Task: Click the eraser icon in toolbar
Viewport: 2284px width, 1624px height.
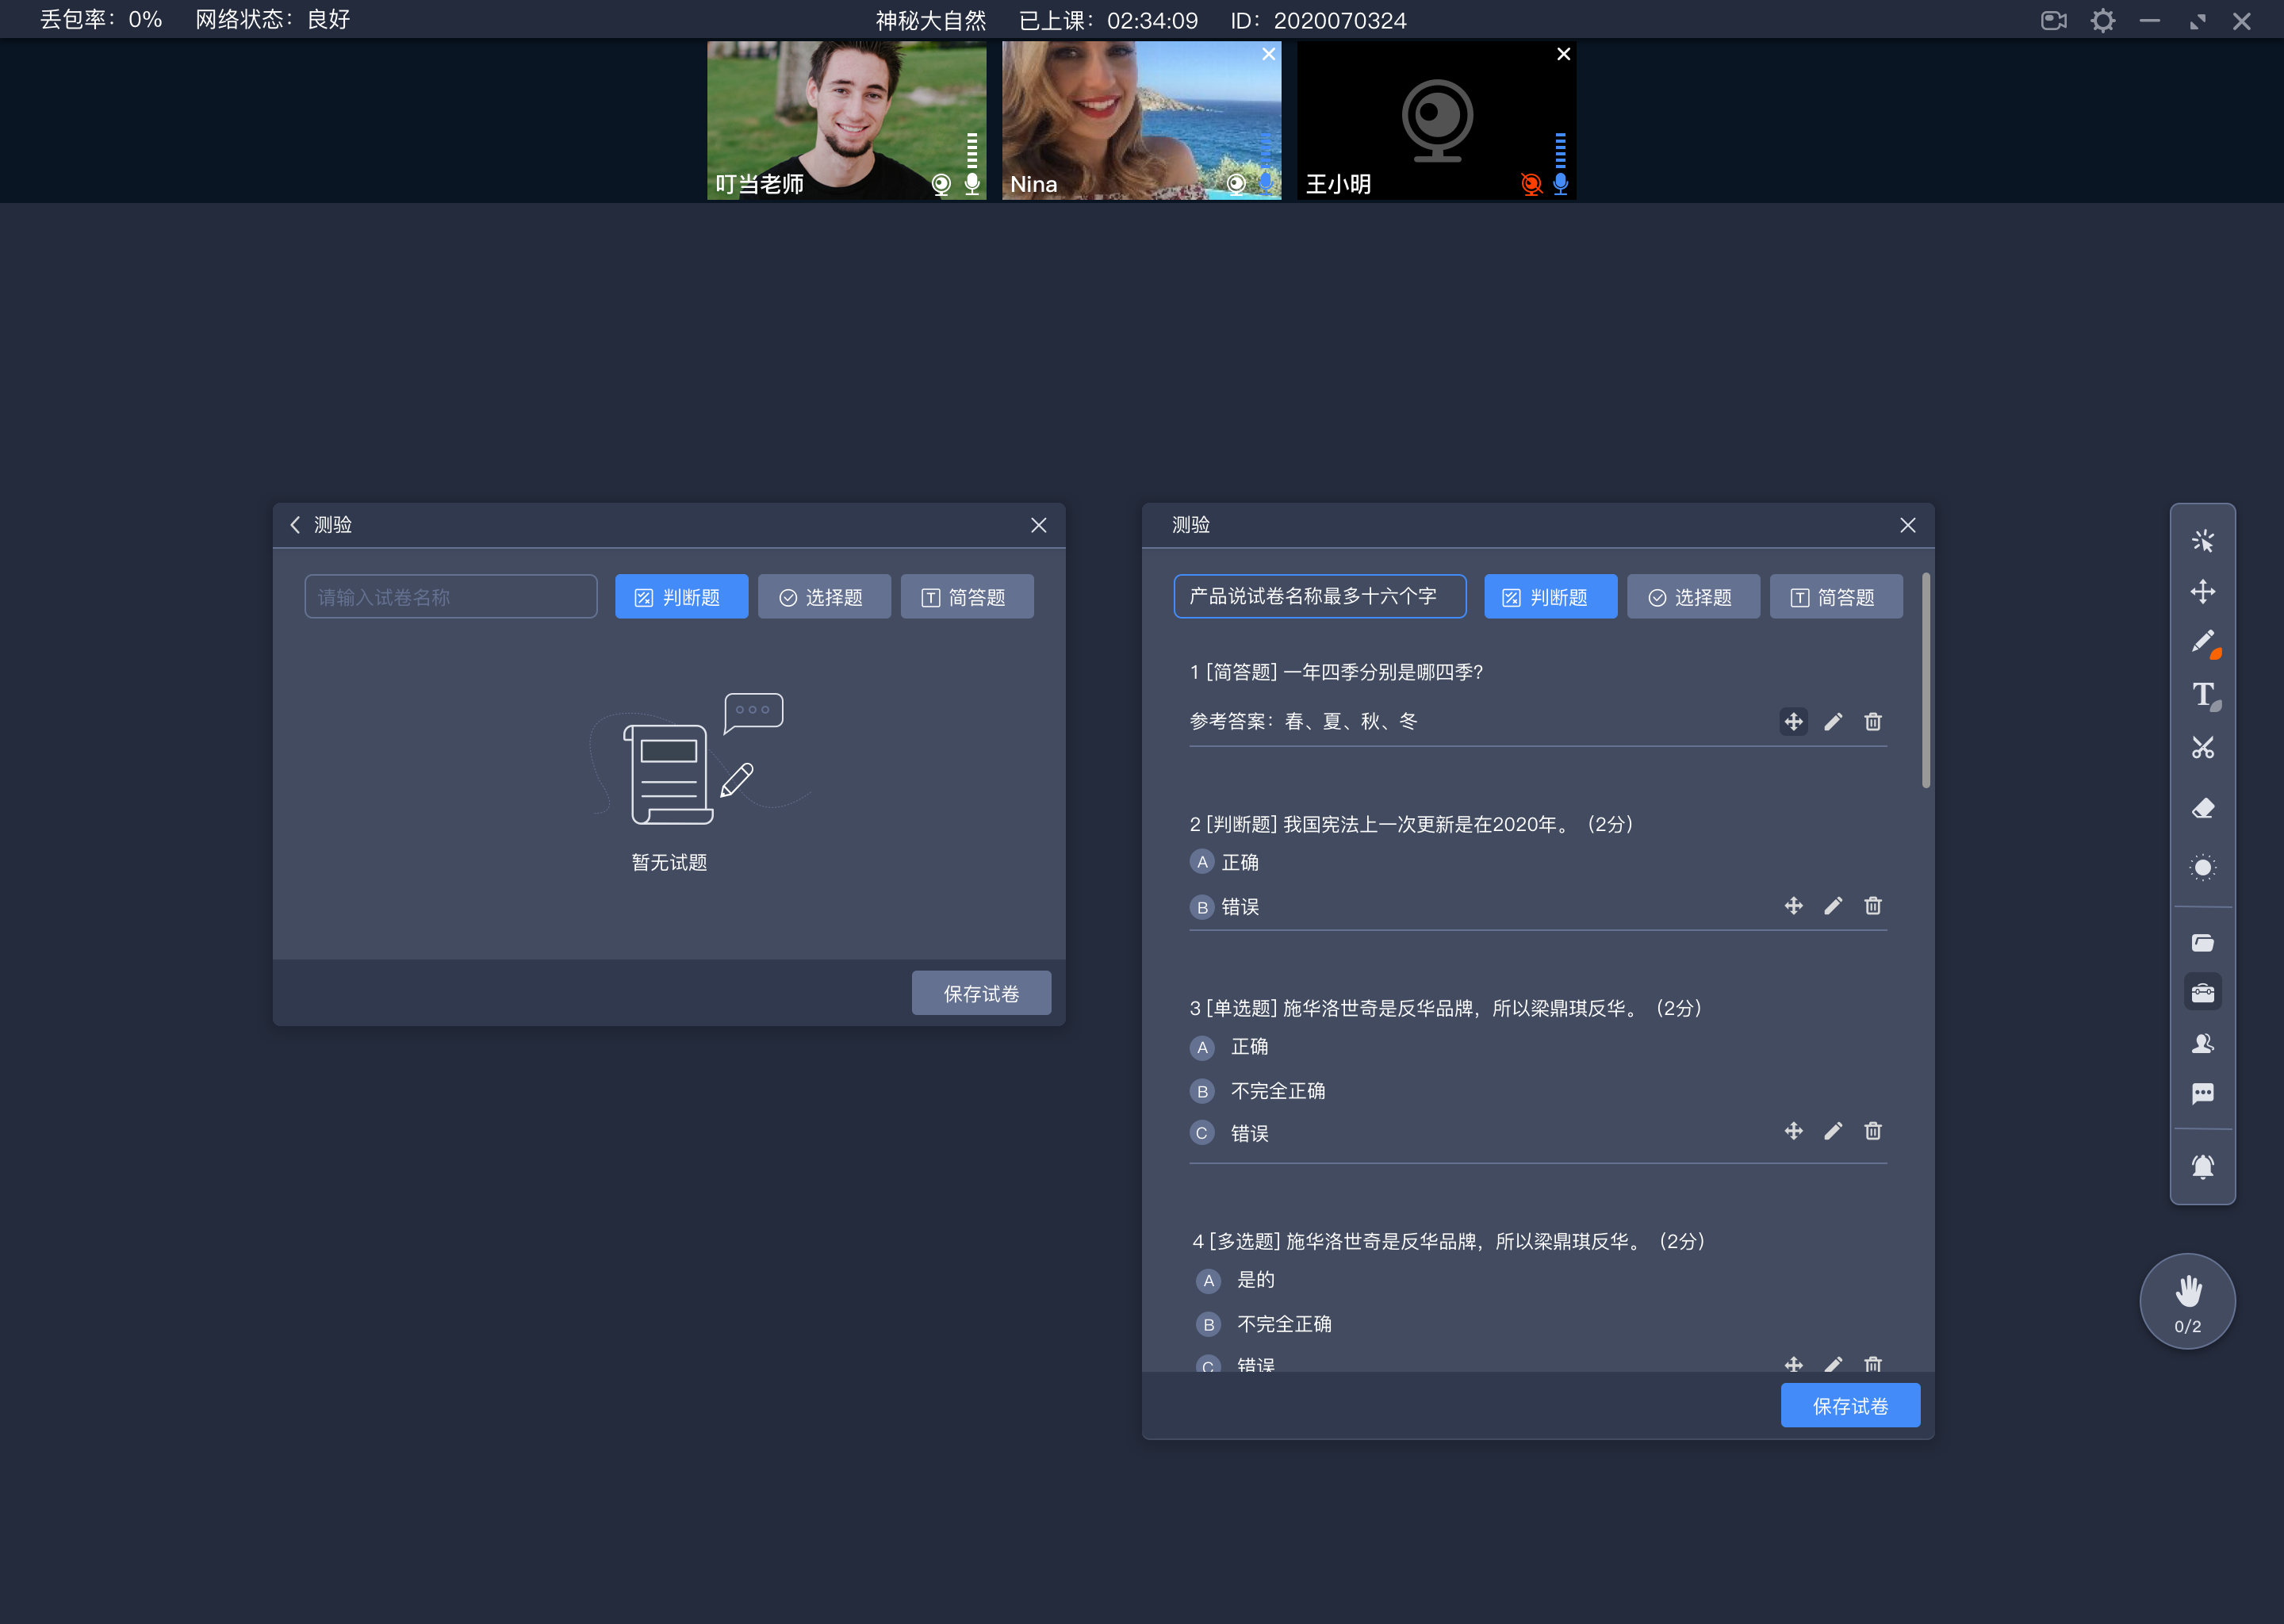Action: [x=2203, y=809]
